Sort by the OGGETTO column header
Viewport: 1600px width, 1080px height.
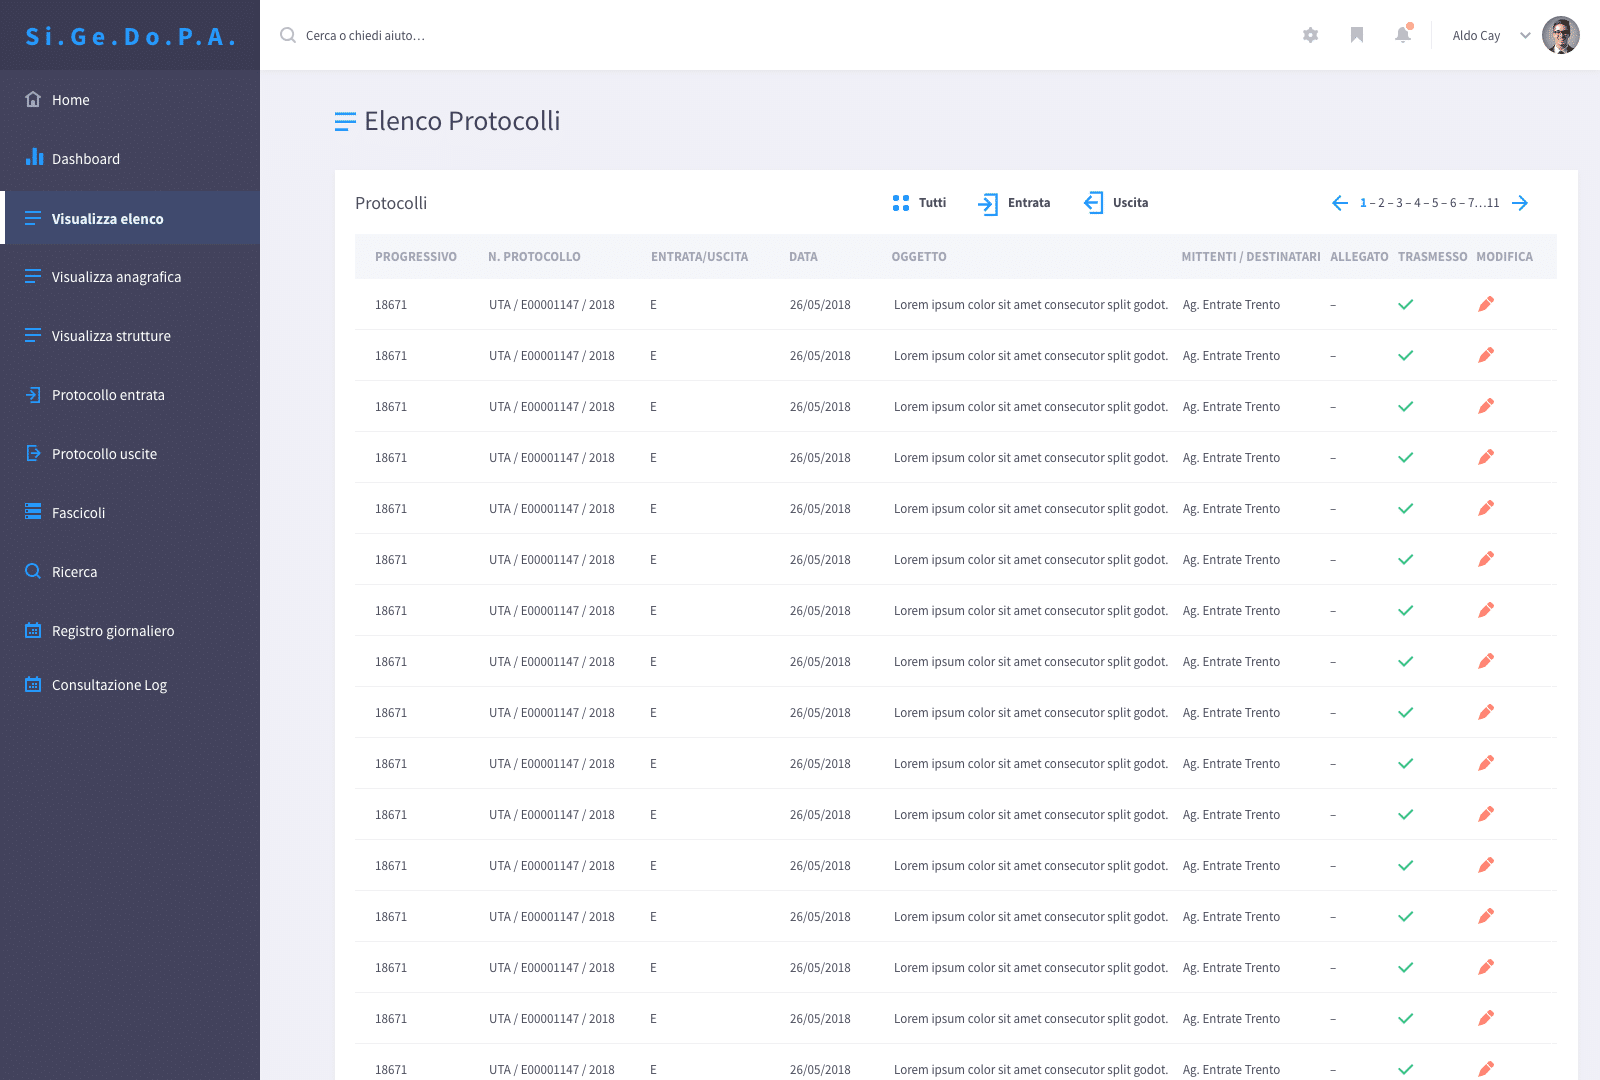[x=919, y=257]
